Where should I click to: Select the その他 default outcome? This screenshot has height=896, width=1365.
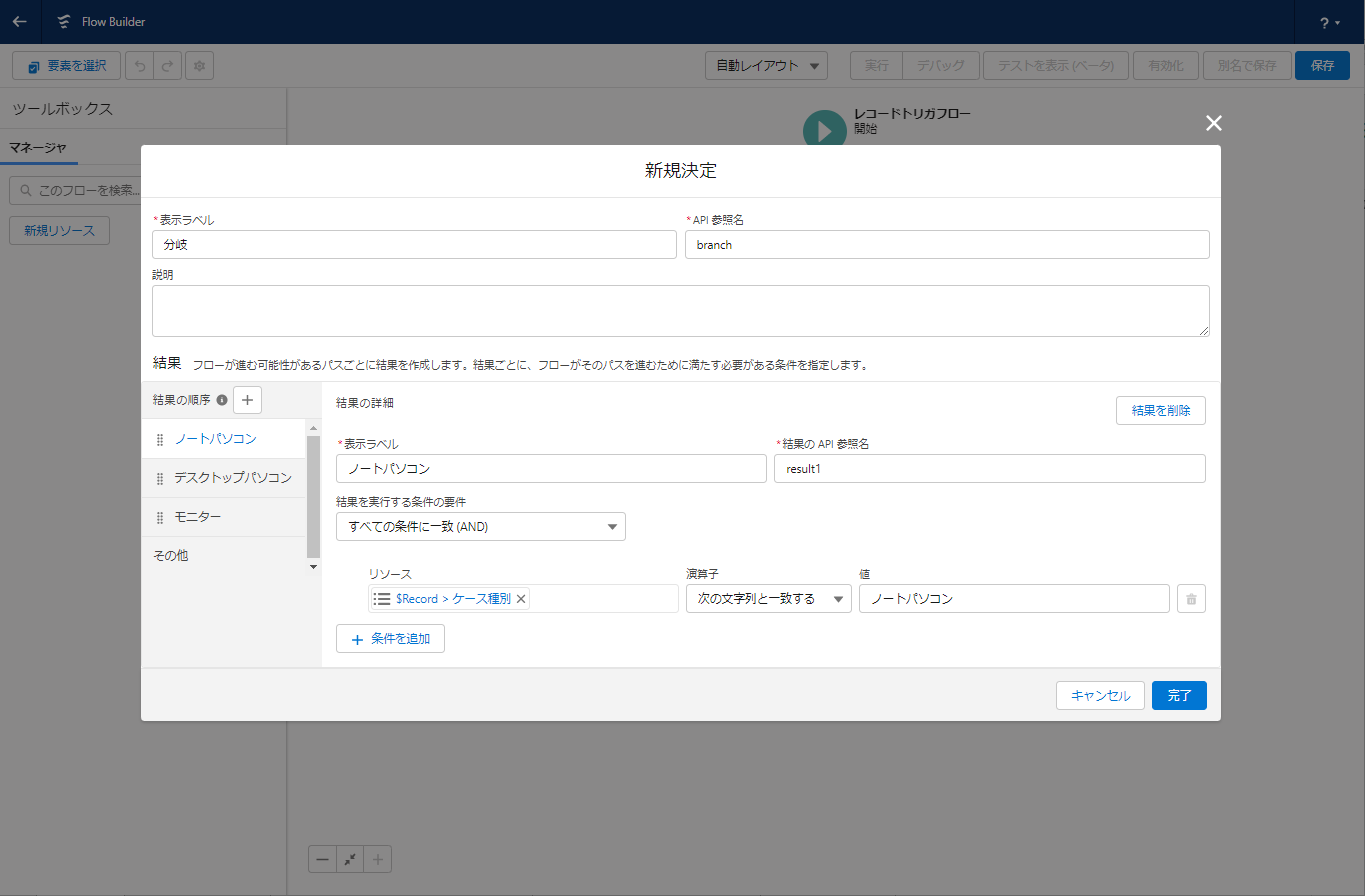click(x=171, y=555)
